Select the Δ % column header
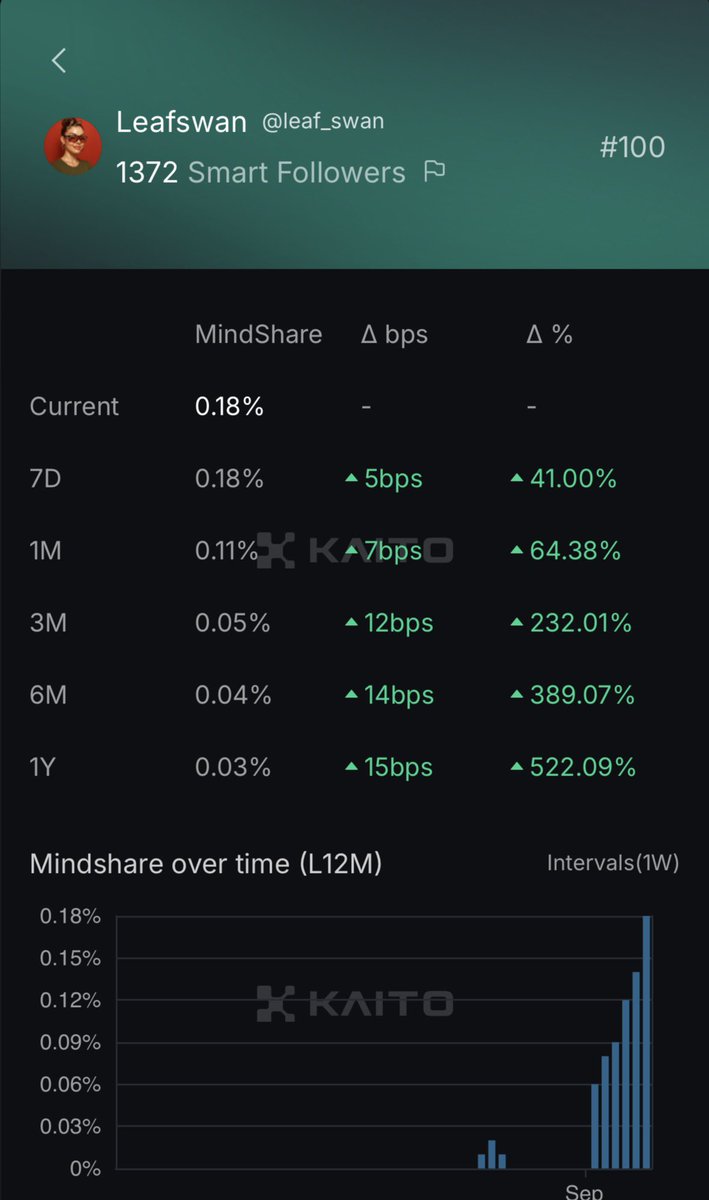 (549, 335)
